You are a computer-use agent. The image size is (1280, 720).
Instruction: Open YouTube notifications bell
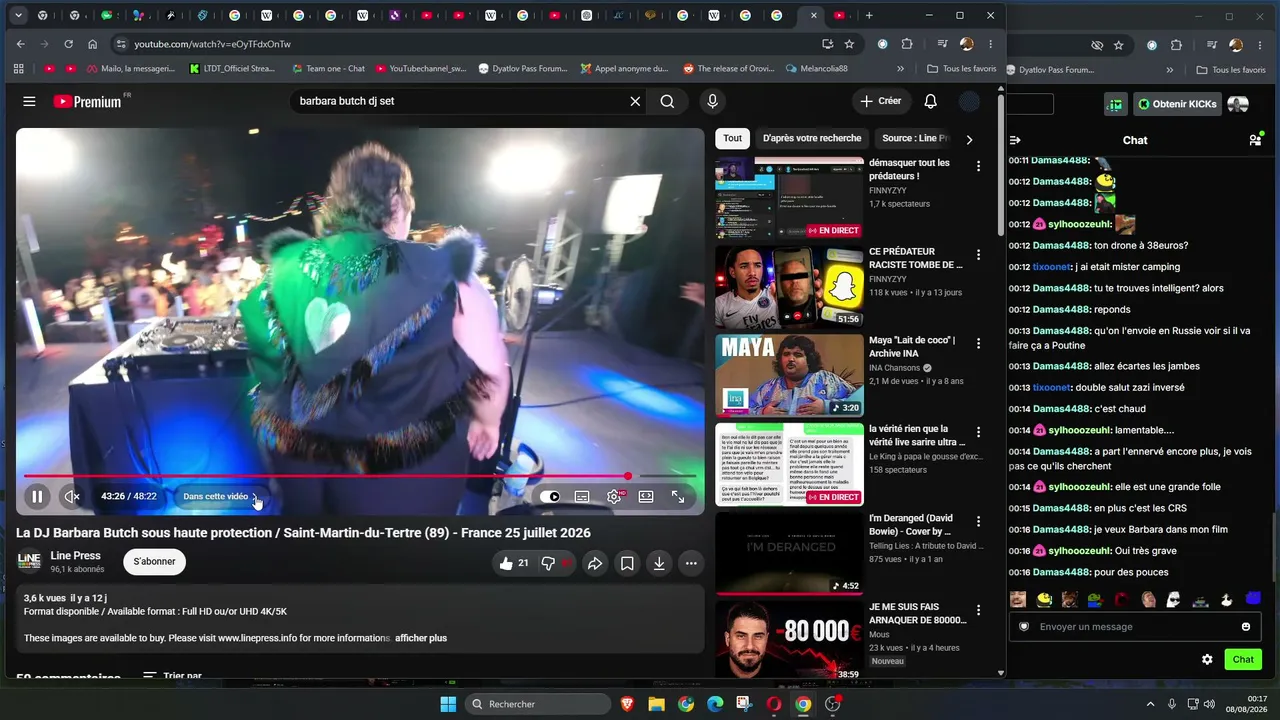[930, 101]
